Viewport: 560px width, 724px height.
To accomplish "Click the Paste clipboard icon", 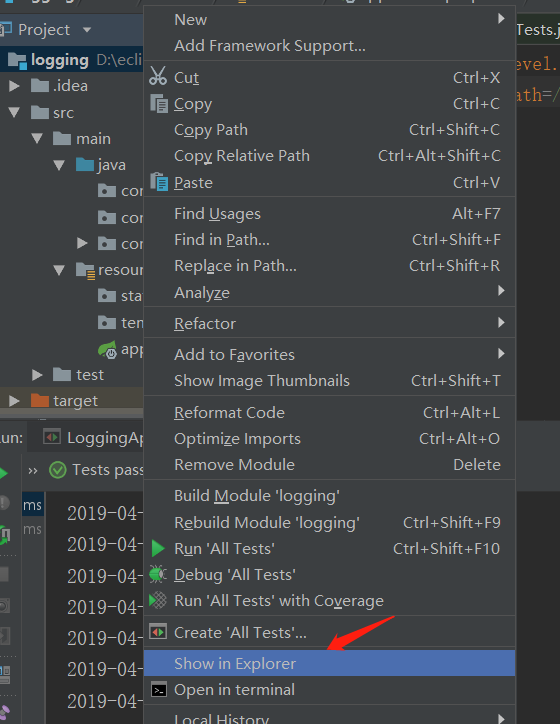I will click(159, 181).
